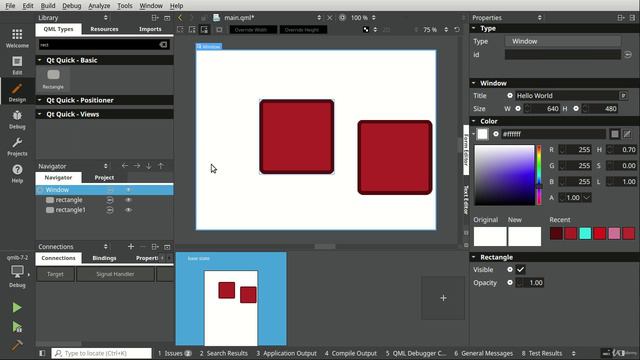Open the Text Editor side tab

(466, 200)
